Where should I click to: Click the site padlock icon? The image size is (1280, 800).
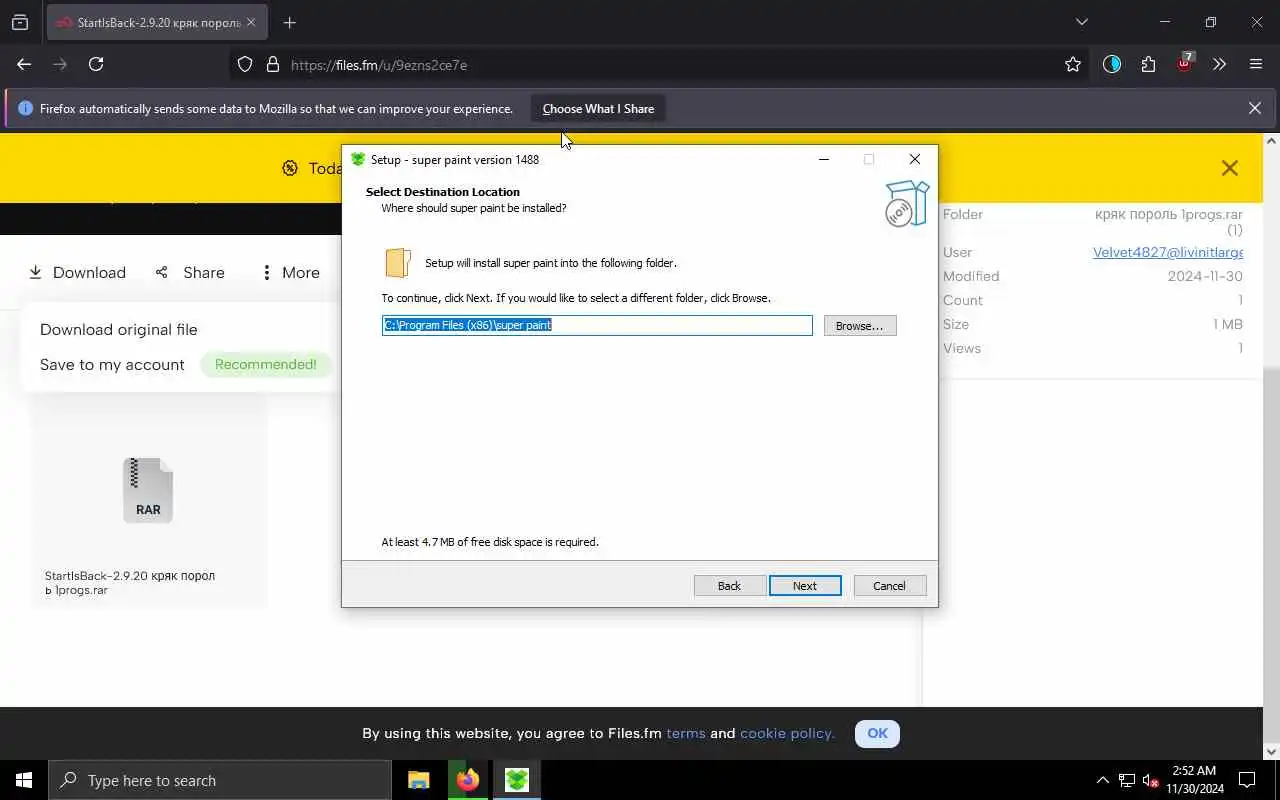(272, 64)
